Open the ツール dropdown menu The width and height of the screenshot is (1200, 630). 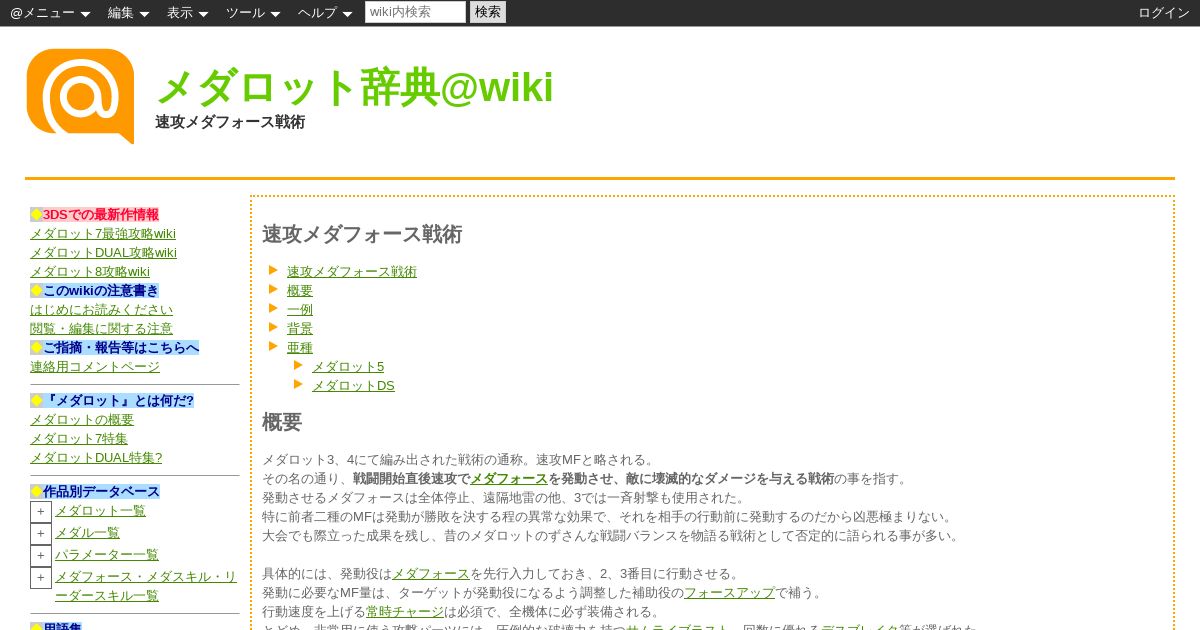[x=253, y=13]
